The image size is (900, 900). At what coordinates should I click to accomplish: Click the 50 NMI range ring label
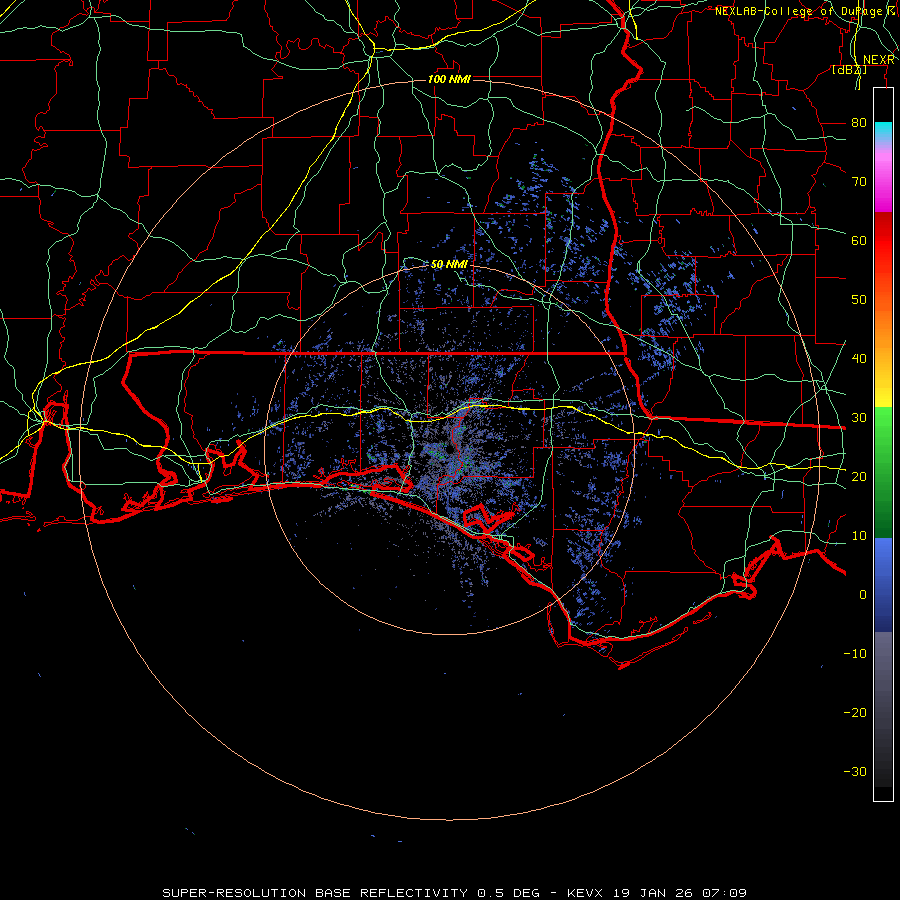449,264
